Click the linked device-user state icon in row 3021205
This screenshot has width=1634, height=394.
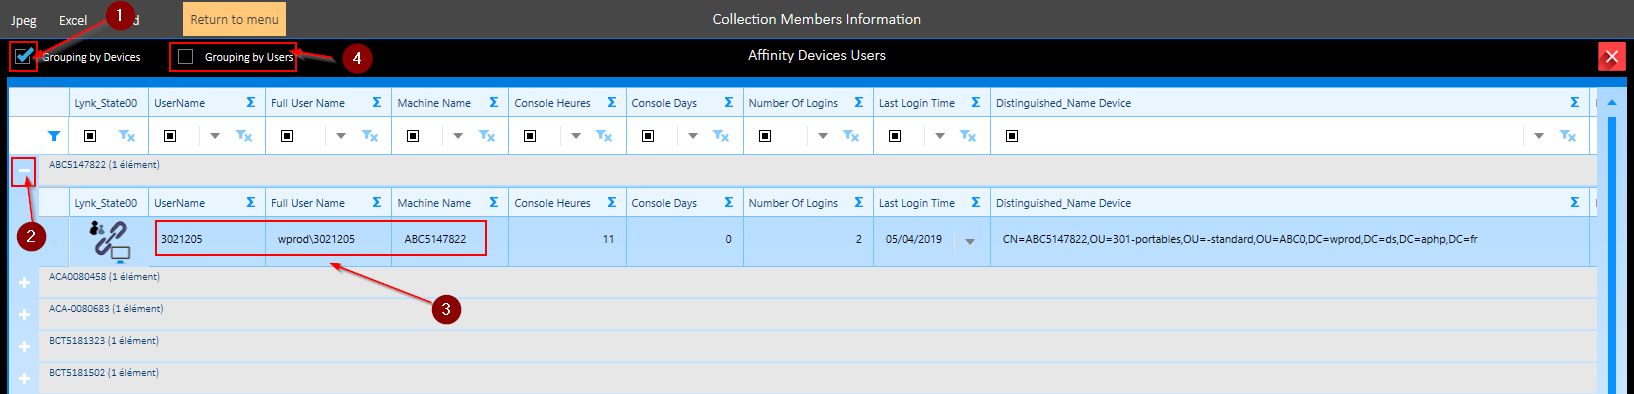[110, 241]
